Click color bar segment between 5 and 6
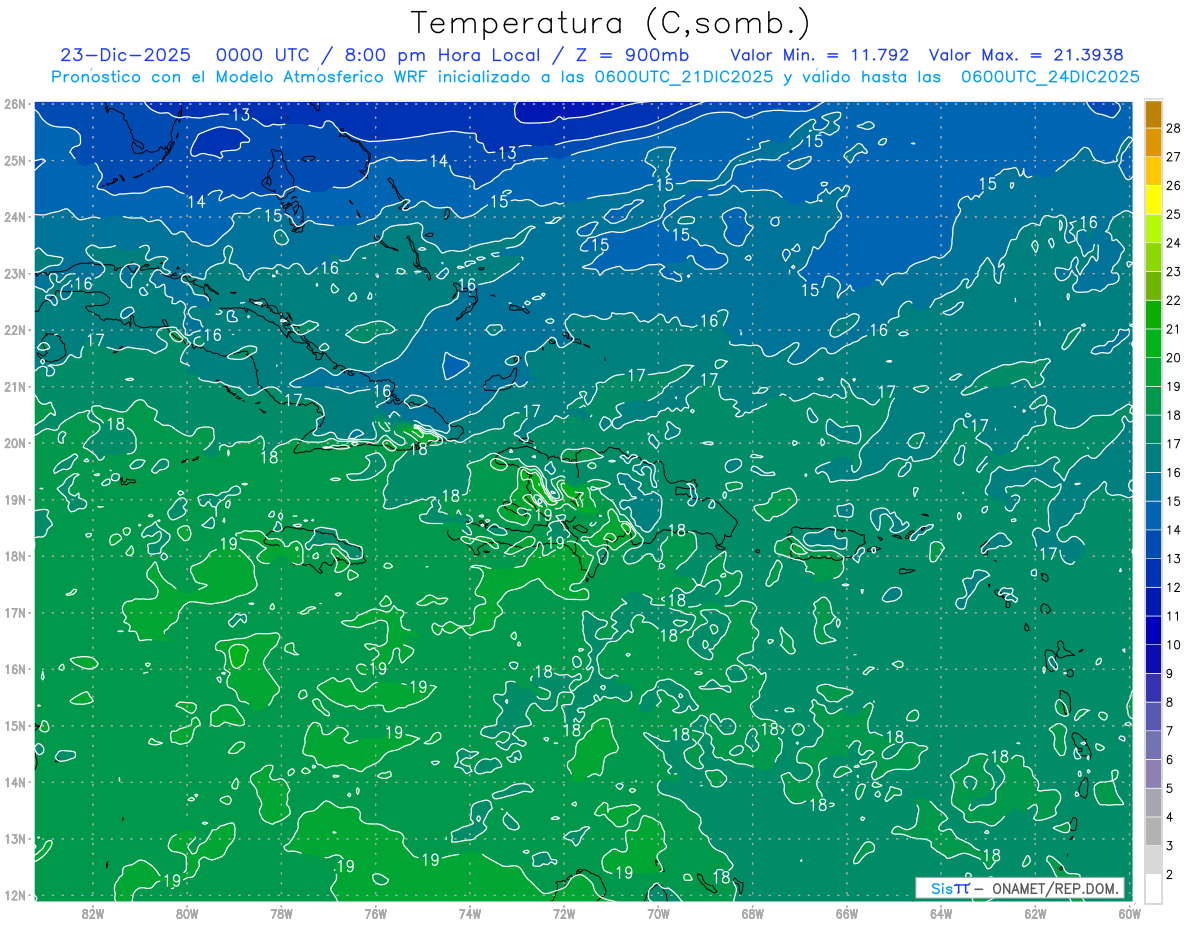 [x=1154, y=774]
